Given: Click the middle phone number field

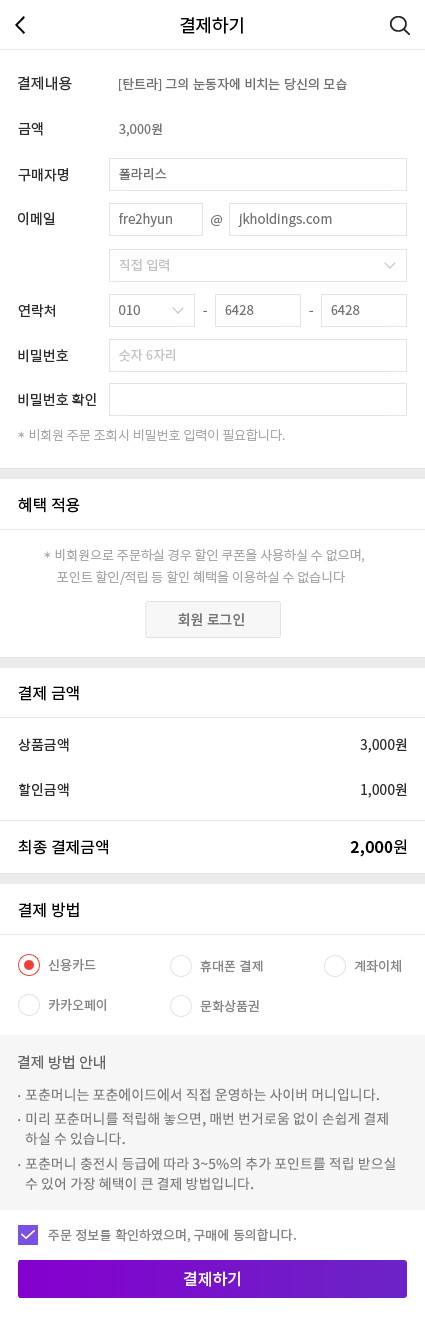Looking at the screenshot, I should [x=258, y=310].
